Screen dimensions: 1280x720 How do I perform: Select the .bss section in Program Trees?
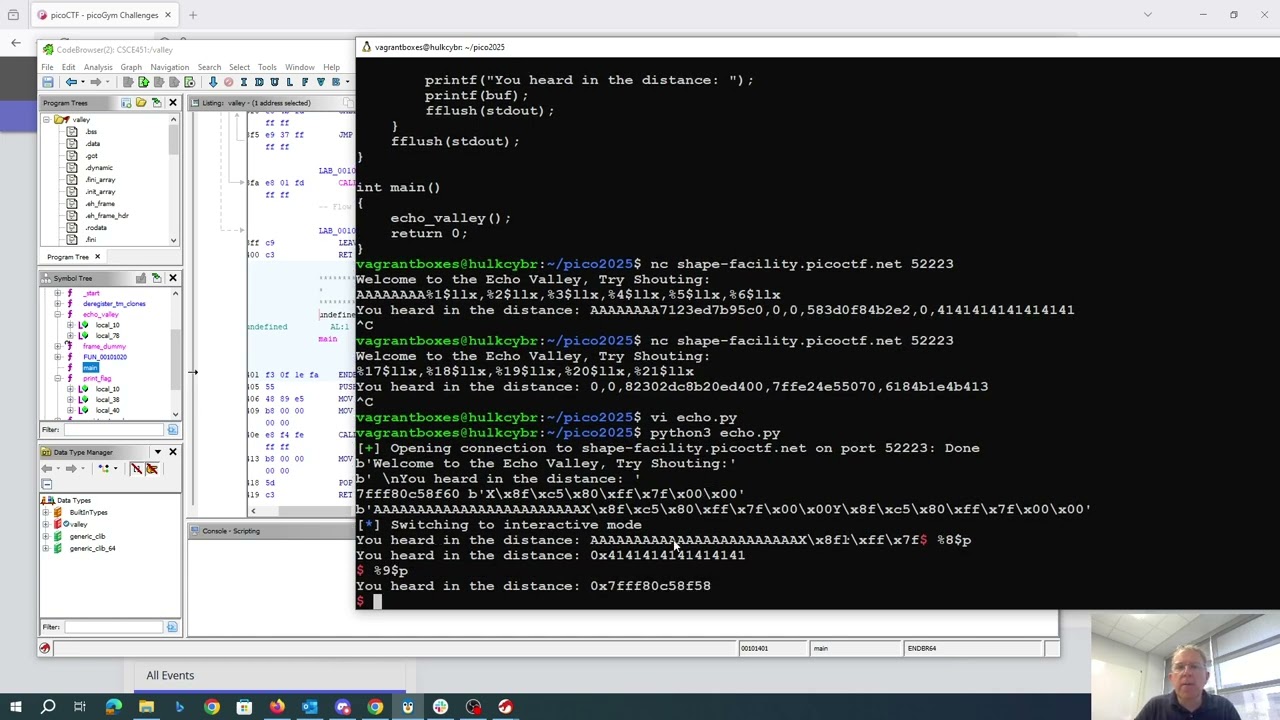point(91,132)
